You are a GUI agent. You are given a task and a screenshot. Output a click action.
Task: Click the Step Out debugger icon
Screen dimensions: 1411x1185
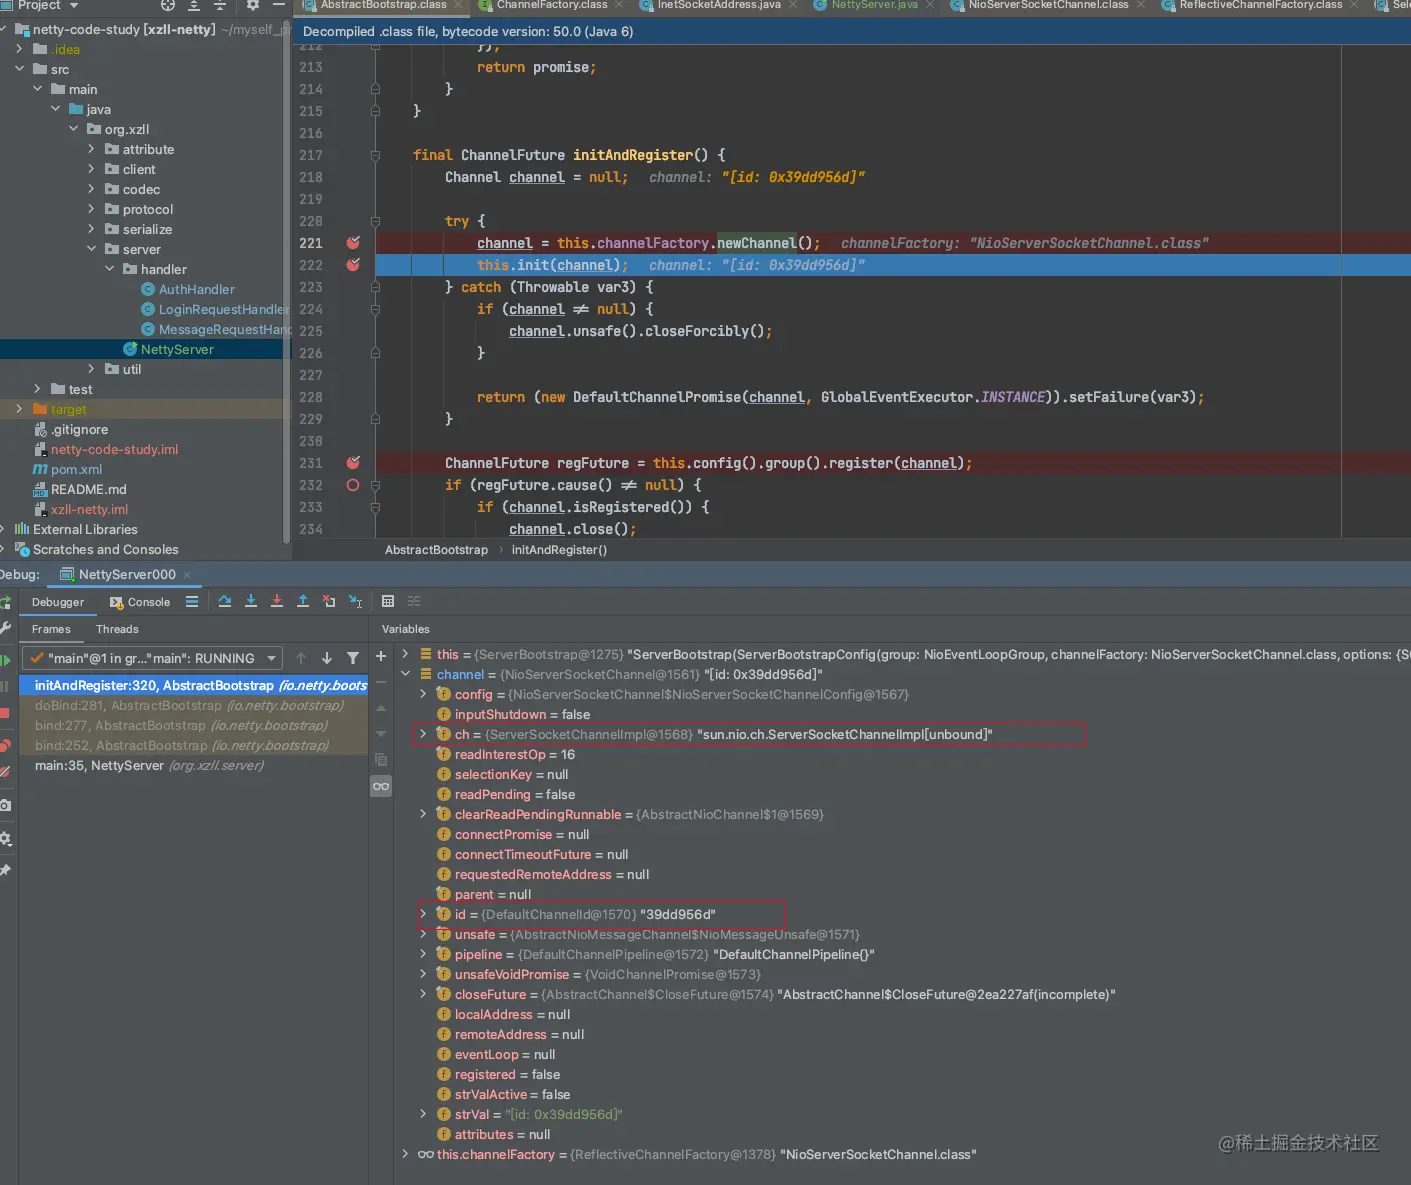303,601
